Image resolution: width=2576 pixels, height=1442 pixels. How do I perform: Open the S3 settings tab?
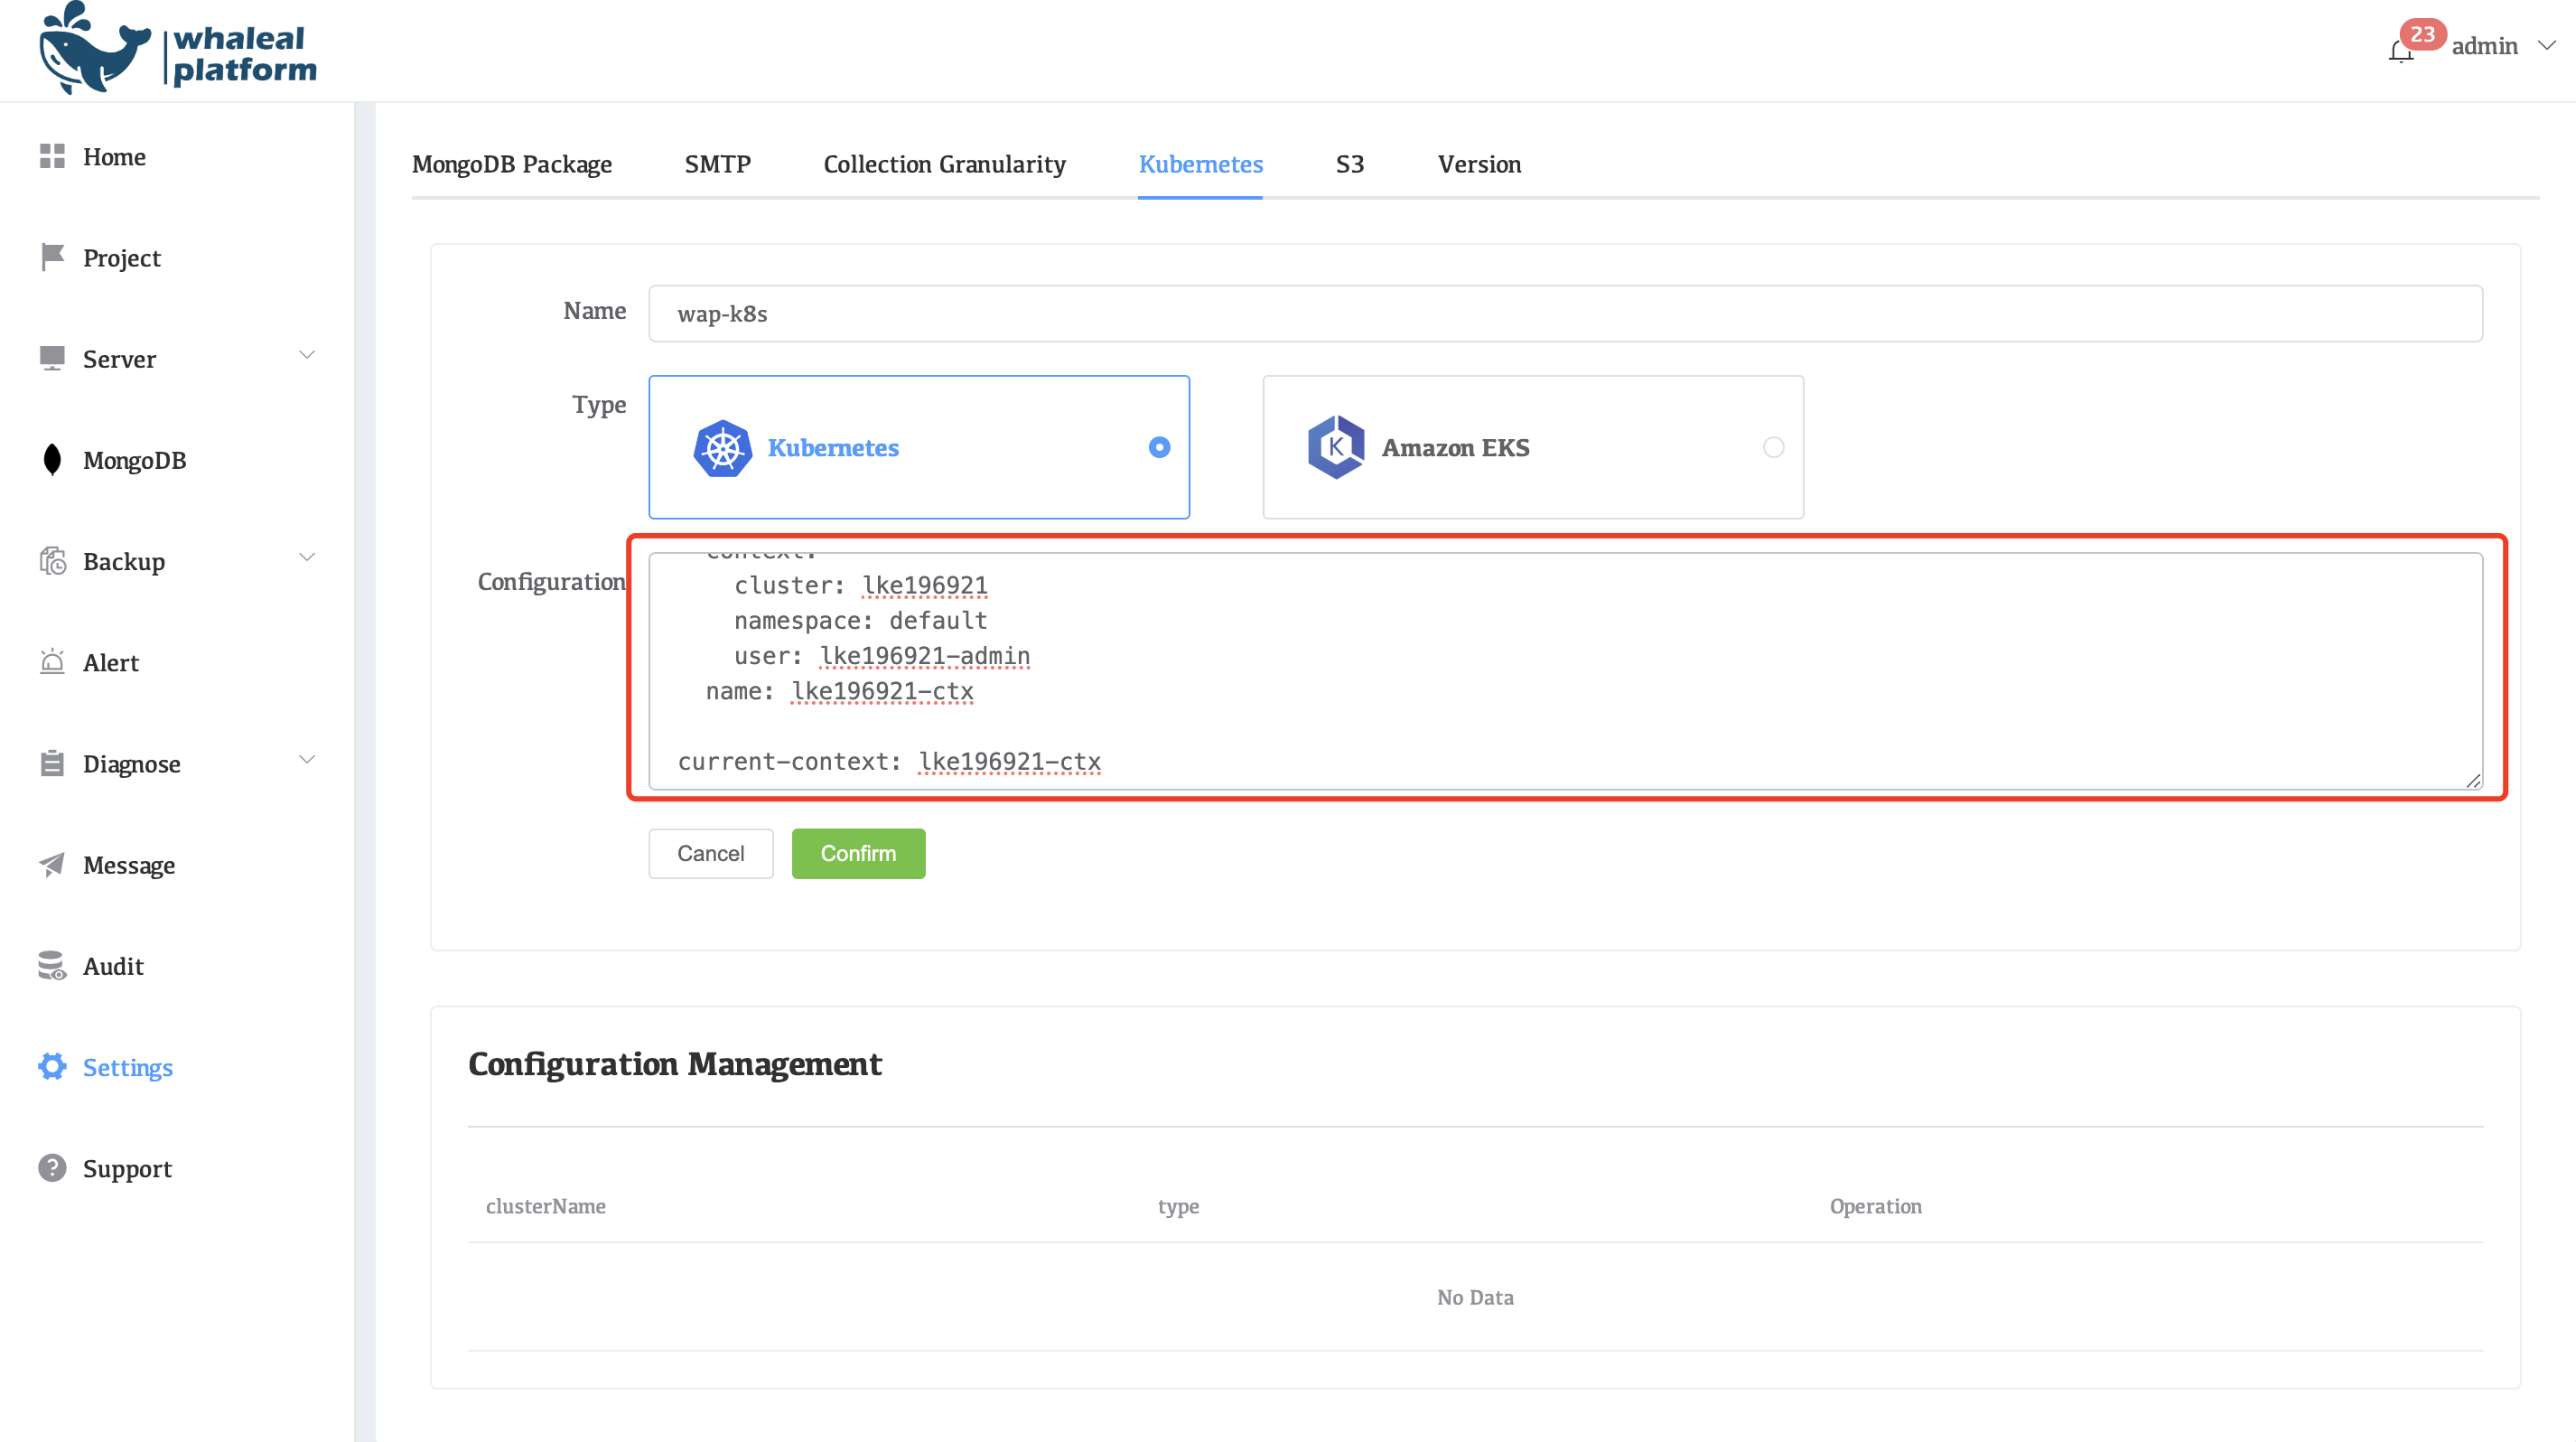[x=1350, y=164]
